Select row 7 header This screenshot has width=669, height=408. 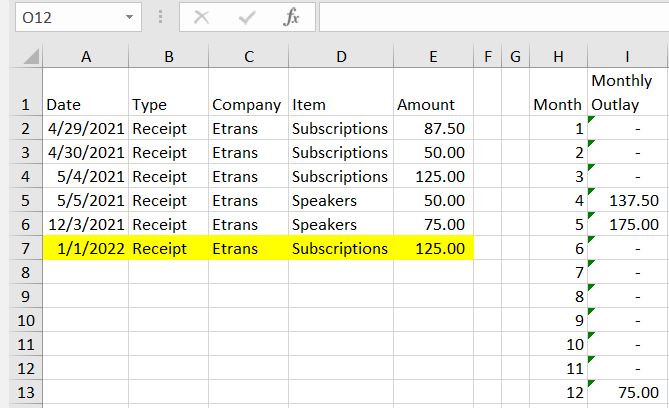(22, 248)
